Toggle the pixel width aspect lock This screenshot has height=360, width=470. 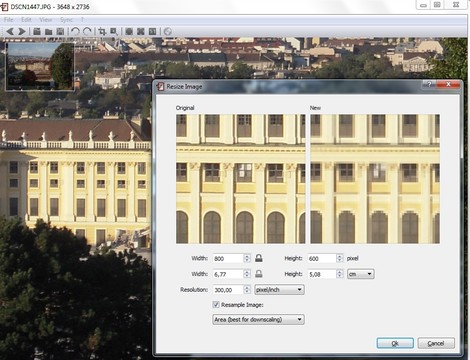point(259,258)
